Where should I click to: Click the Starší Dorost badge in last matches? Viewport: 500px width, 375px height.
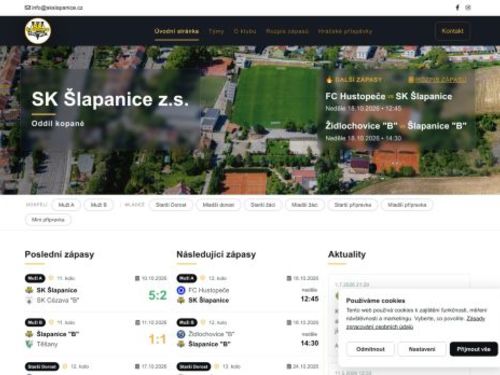point(42,367)
